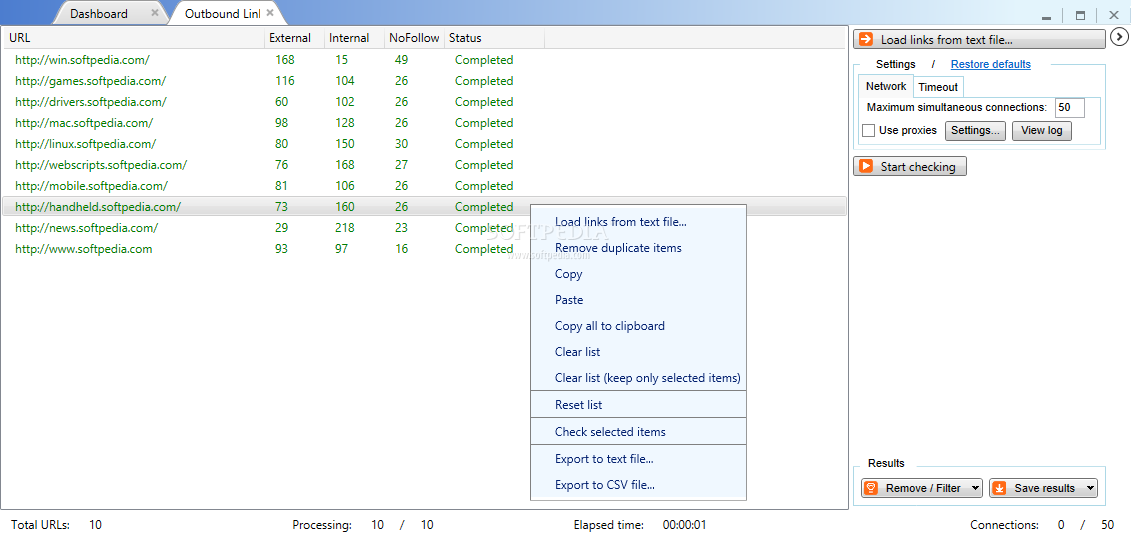Image resolution: width=1131 pixels, height=538 pixels.
Task: Close the Outbound Links tab with its X
Action: click(x=270, y=13)
